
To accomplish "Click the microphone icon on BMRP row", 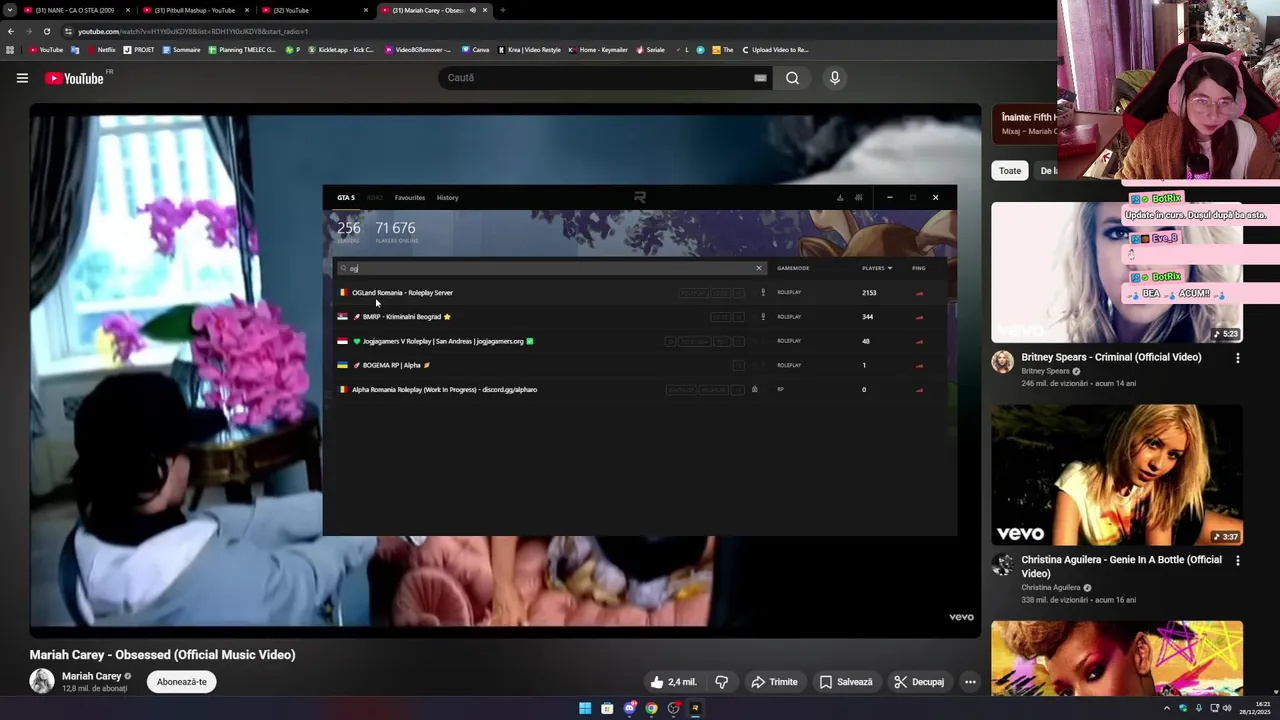I will tap(763, 317).
